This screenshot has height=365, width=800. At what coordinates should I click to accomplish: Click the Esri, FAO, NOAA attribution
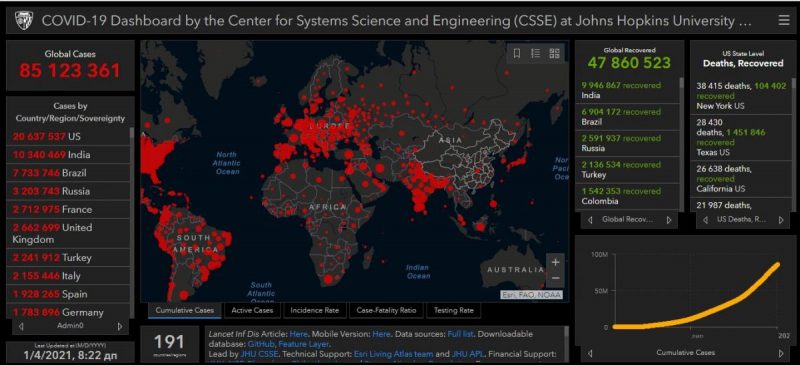pyautogui.click(x=531, y=295)
